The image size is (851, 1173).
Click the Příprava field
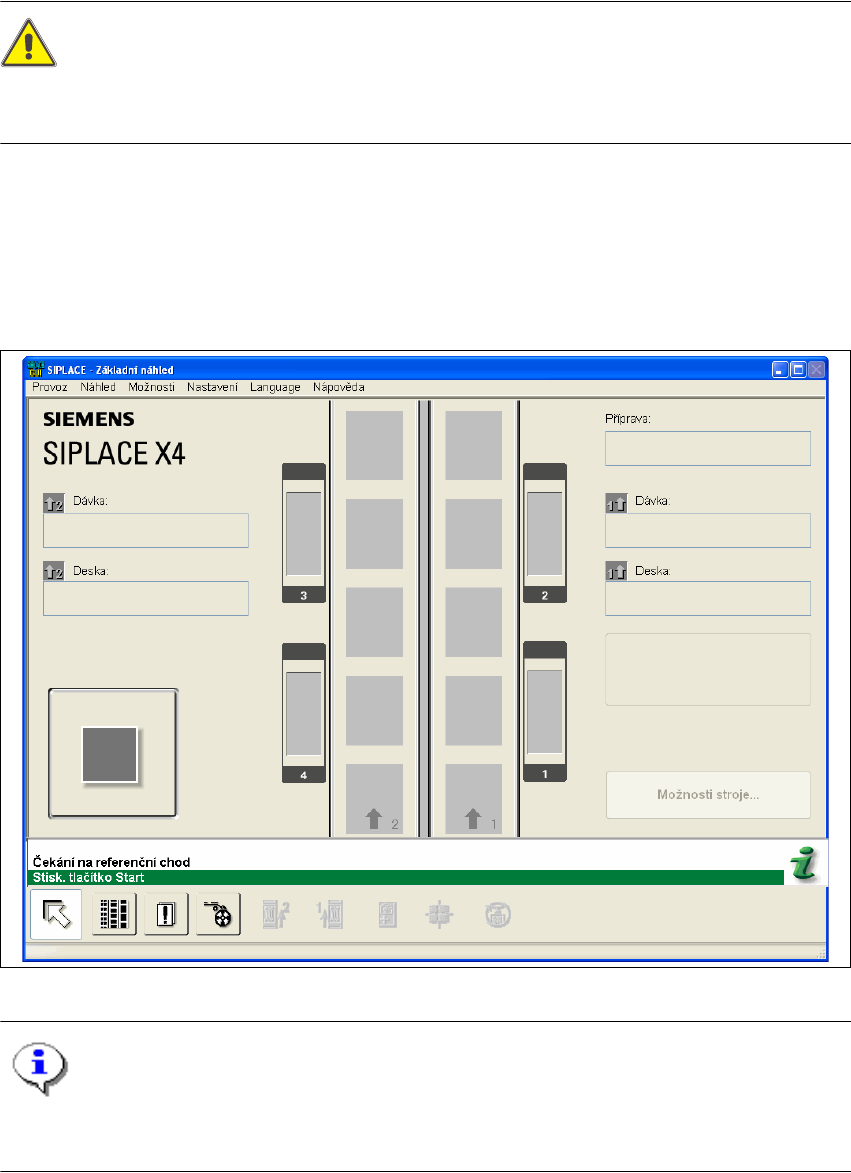coord(708,448)
